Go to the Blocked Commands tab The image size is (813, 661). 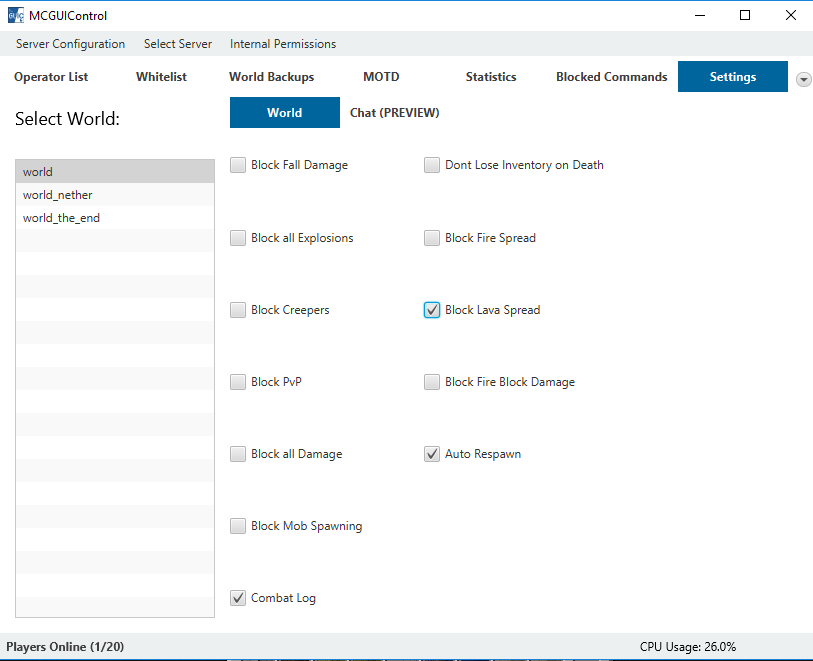pos(611,77)
